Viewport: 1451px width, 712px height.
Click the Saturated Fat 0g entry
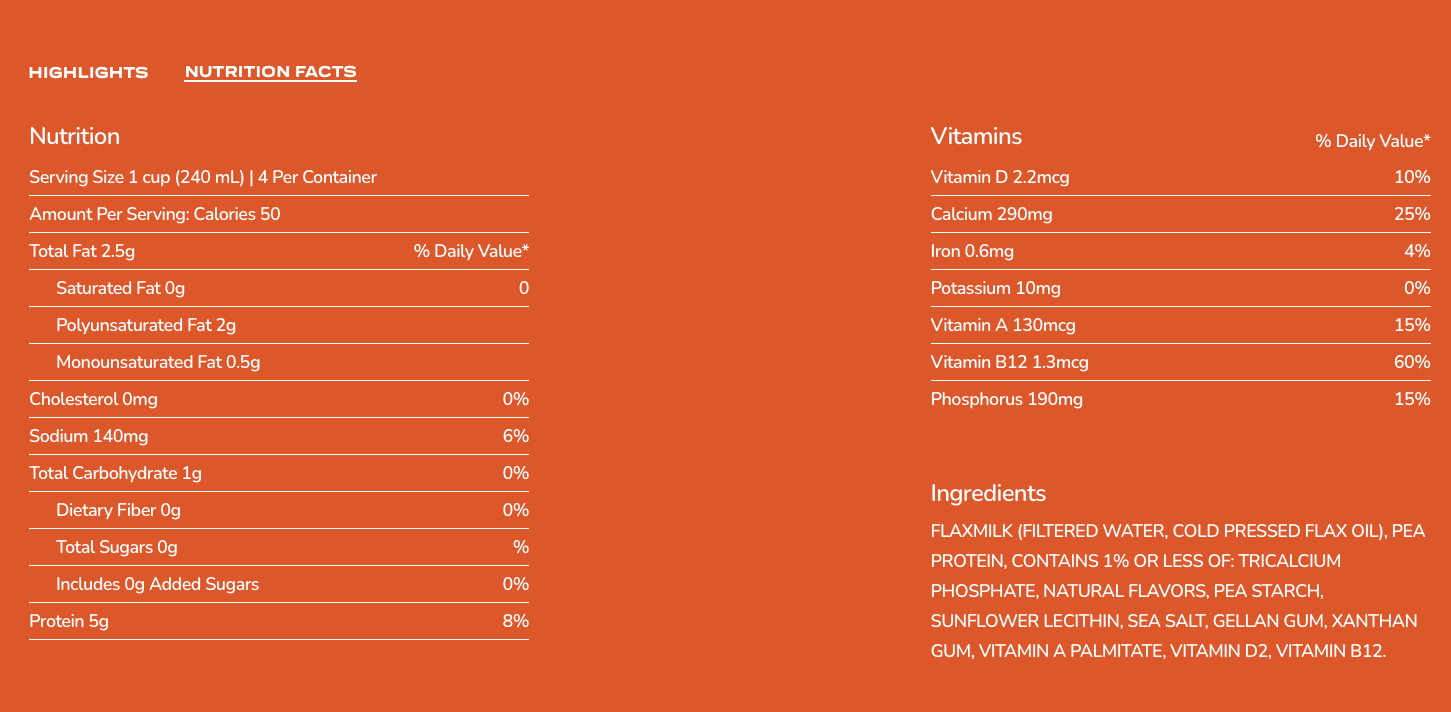[x=118, y=288]
